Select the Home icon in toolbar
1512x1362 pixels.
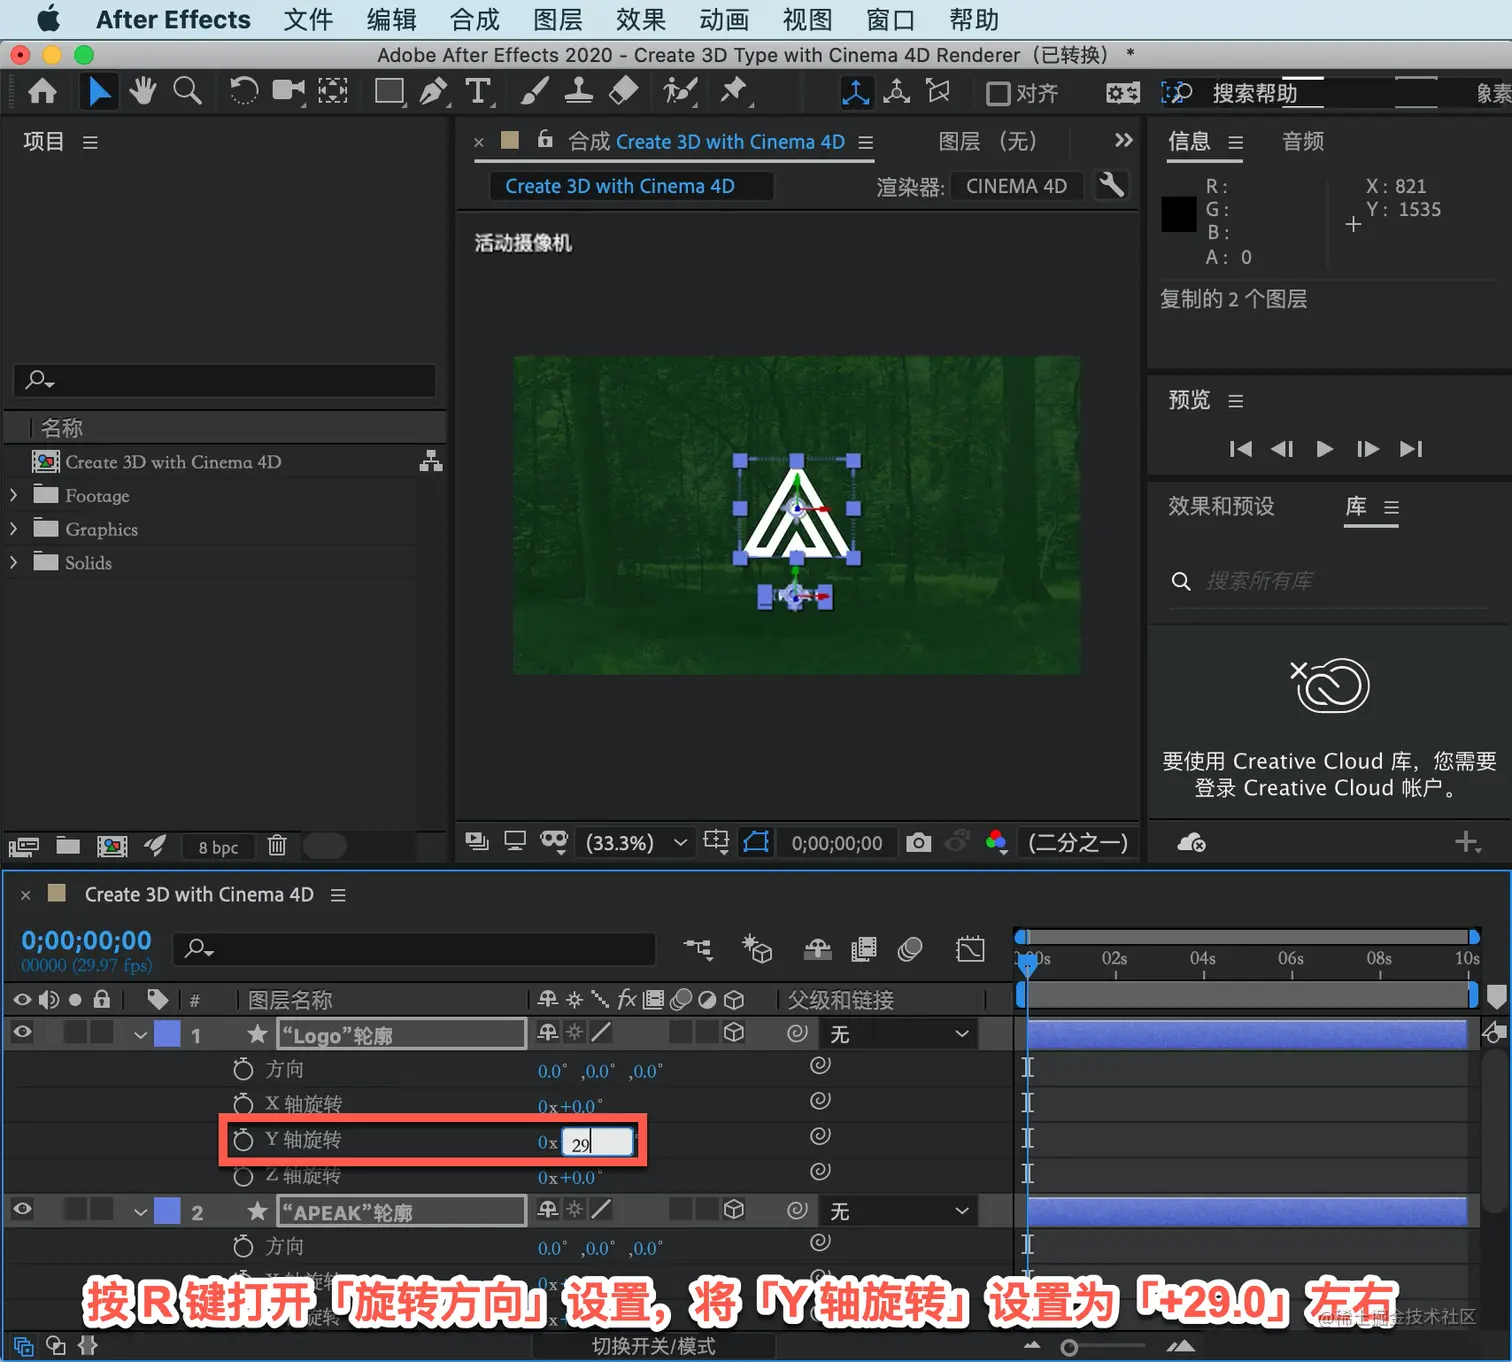(42, 92)
